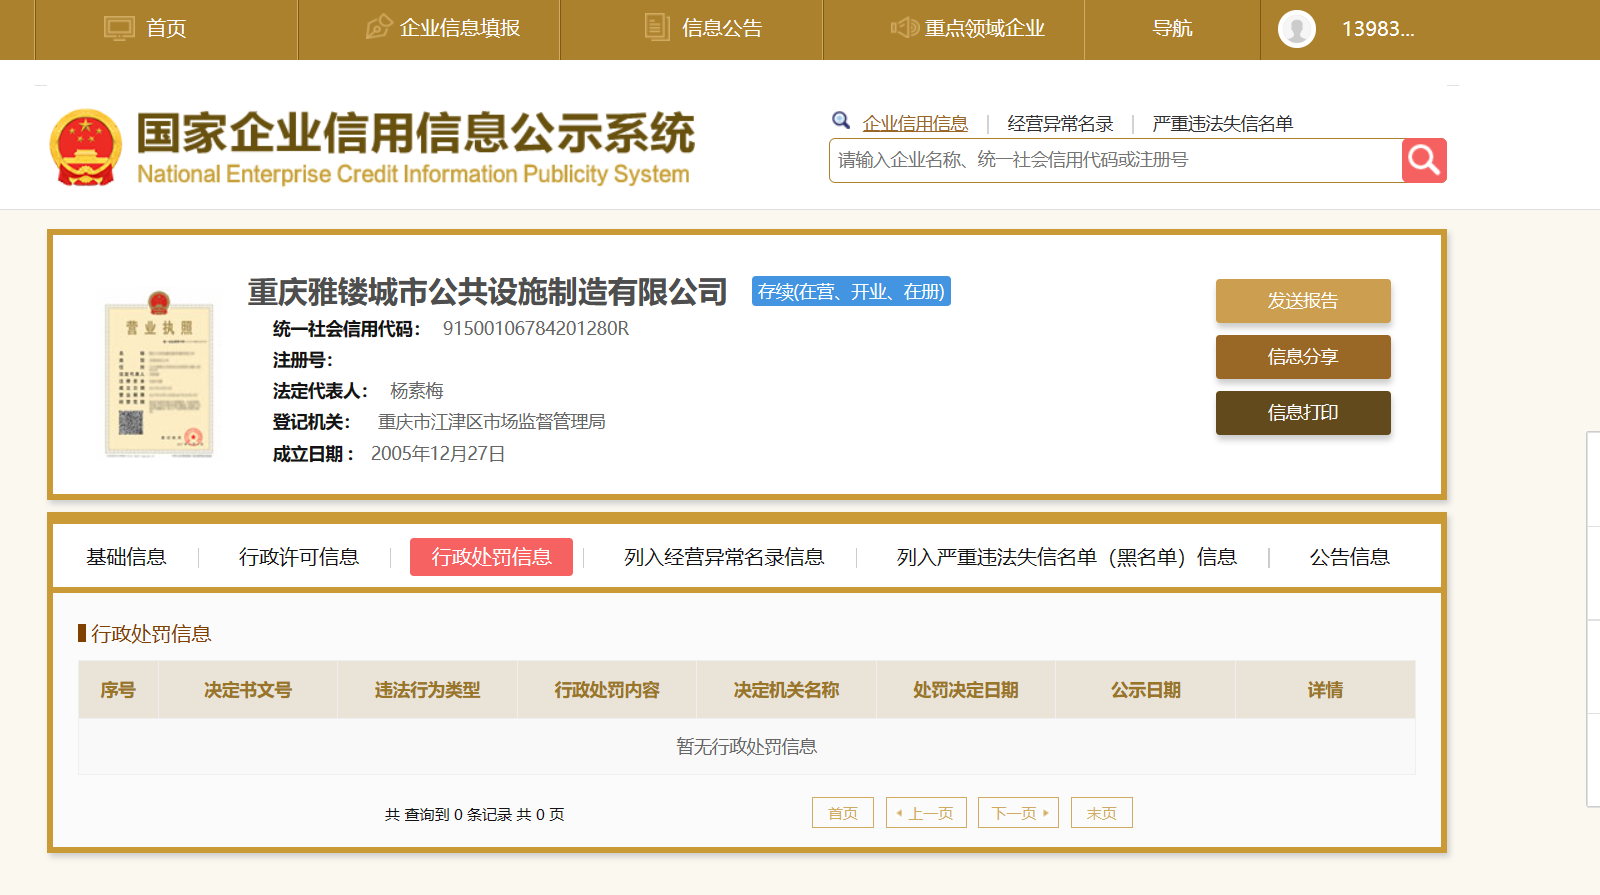The width and height of the screenshot is (1600, 895).
Task: Open 信息公告 menu item
Action: [x=722, y=28]
